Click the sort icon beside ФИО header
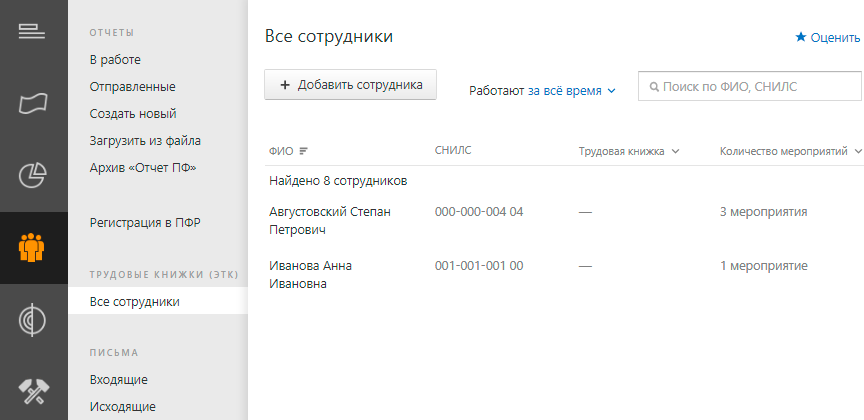The image size is (864, 420). click(303, 151)
